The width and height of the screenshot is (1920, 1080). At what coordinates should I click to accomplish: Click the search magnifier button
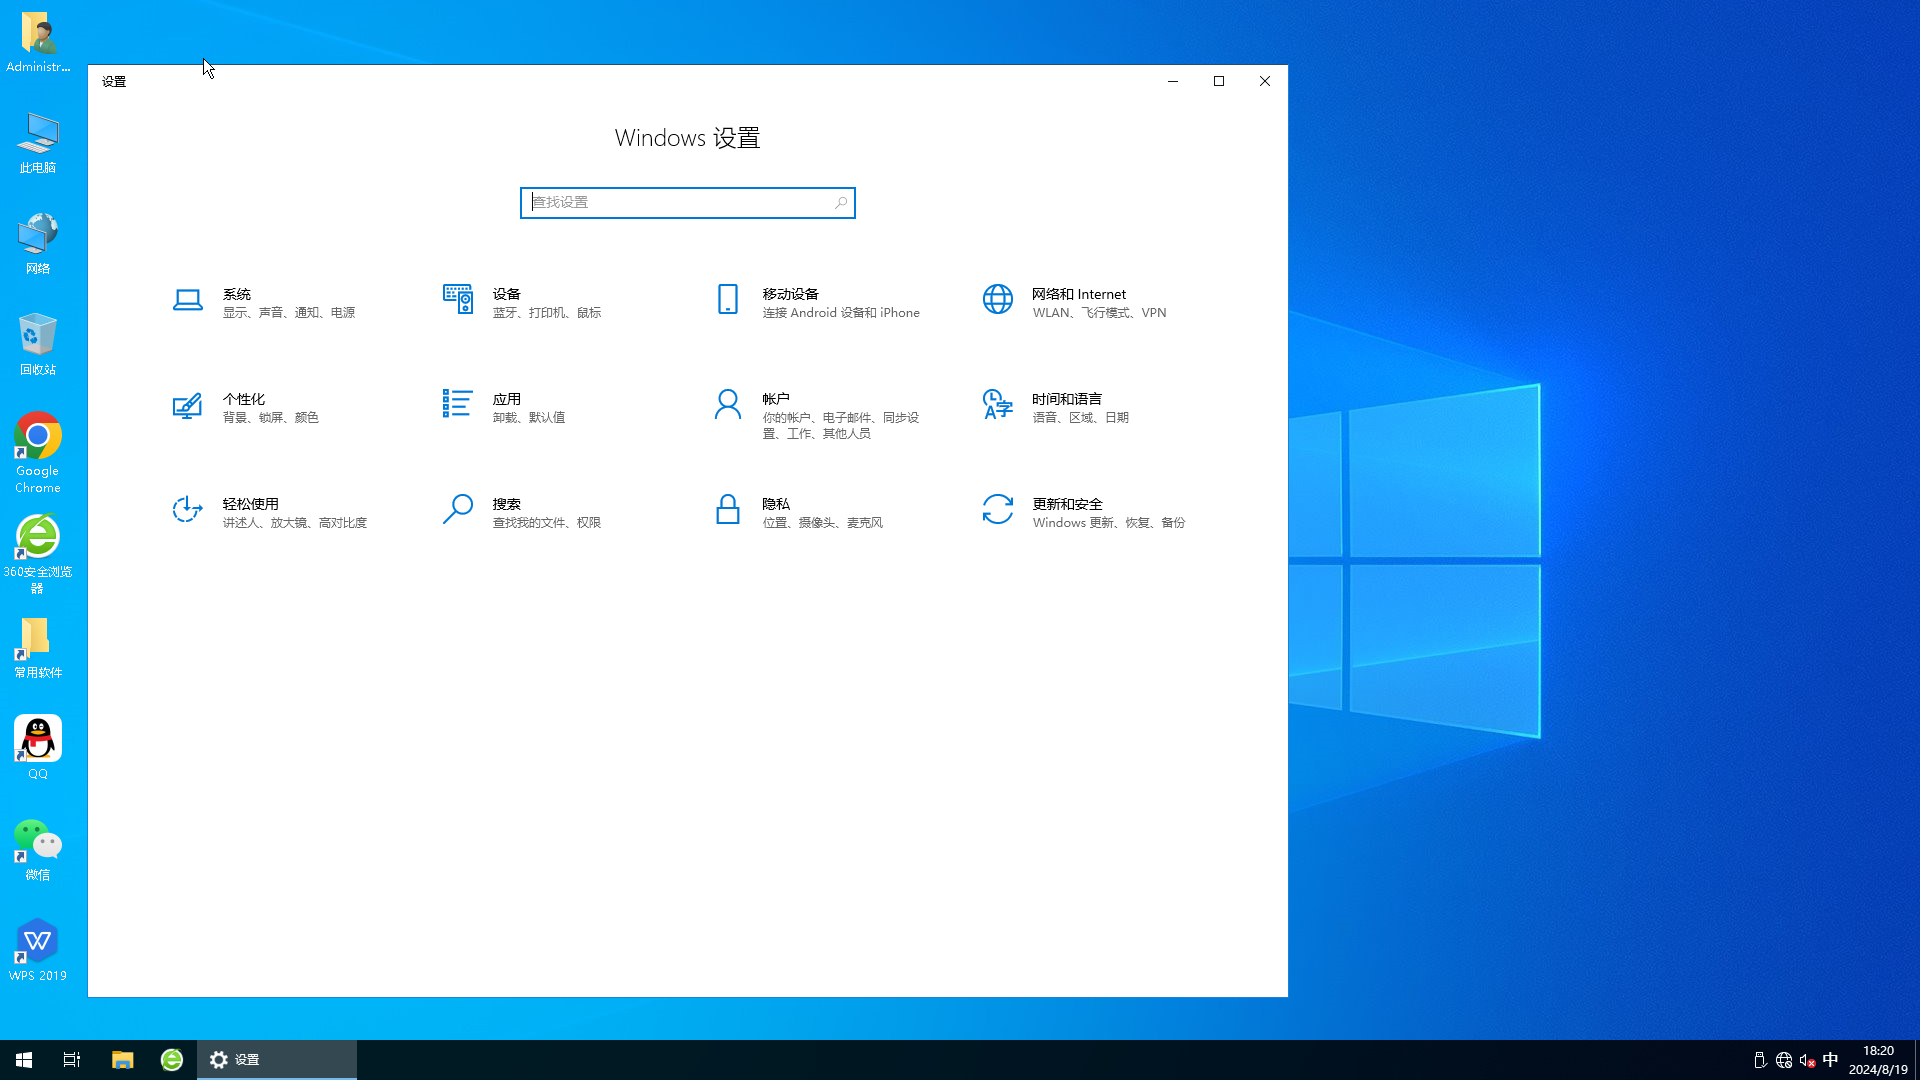pos(841,202)
